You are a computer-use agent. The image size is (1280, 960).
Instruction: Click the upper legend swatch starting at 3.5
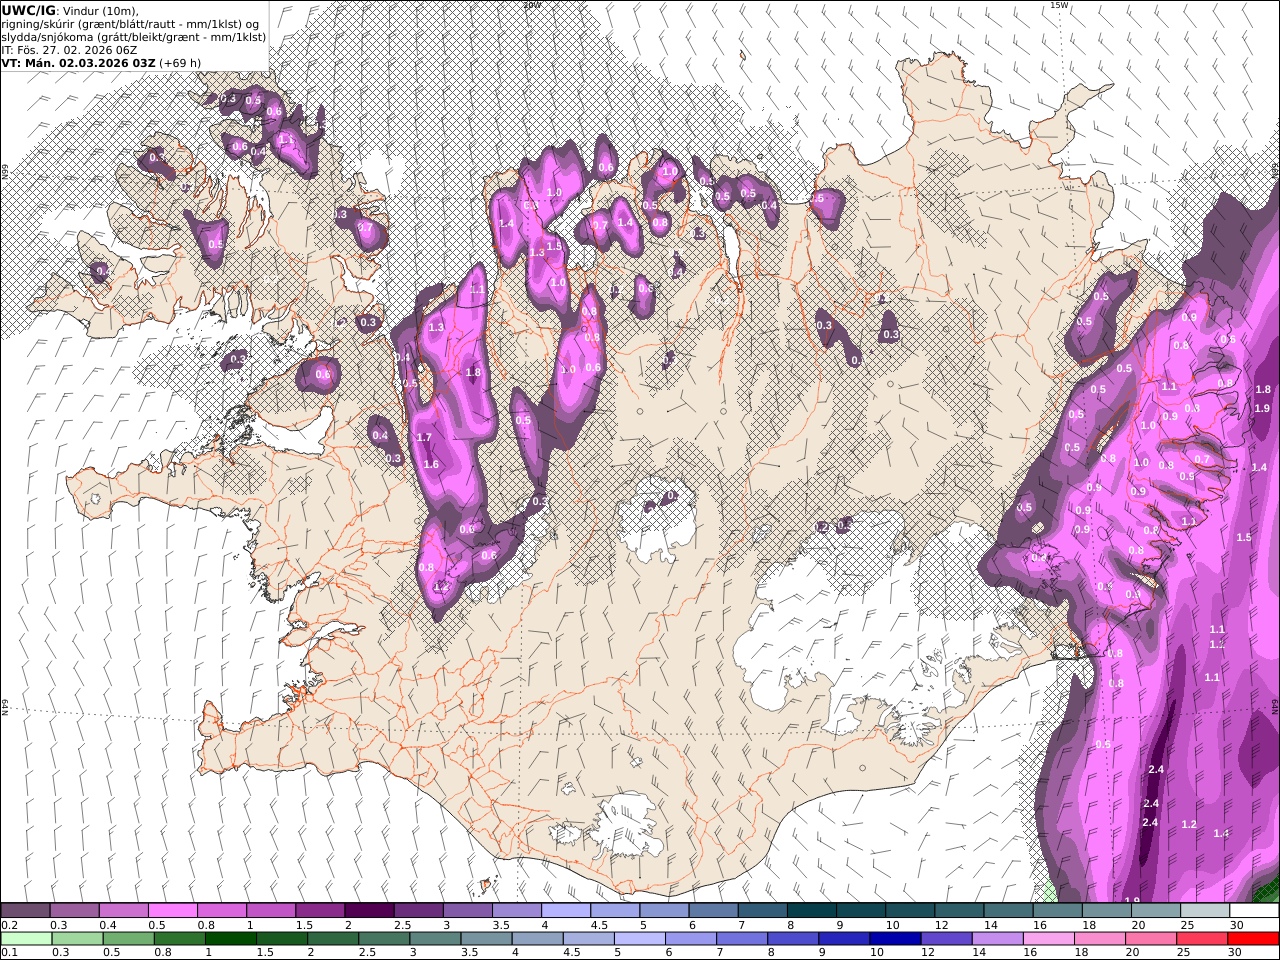pos(516,911)
